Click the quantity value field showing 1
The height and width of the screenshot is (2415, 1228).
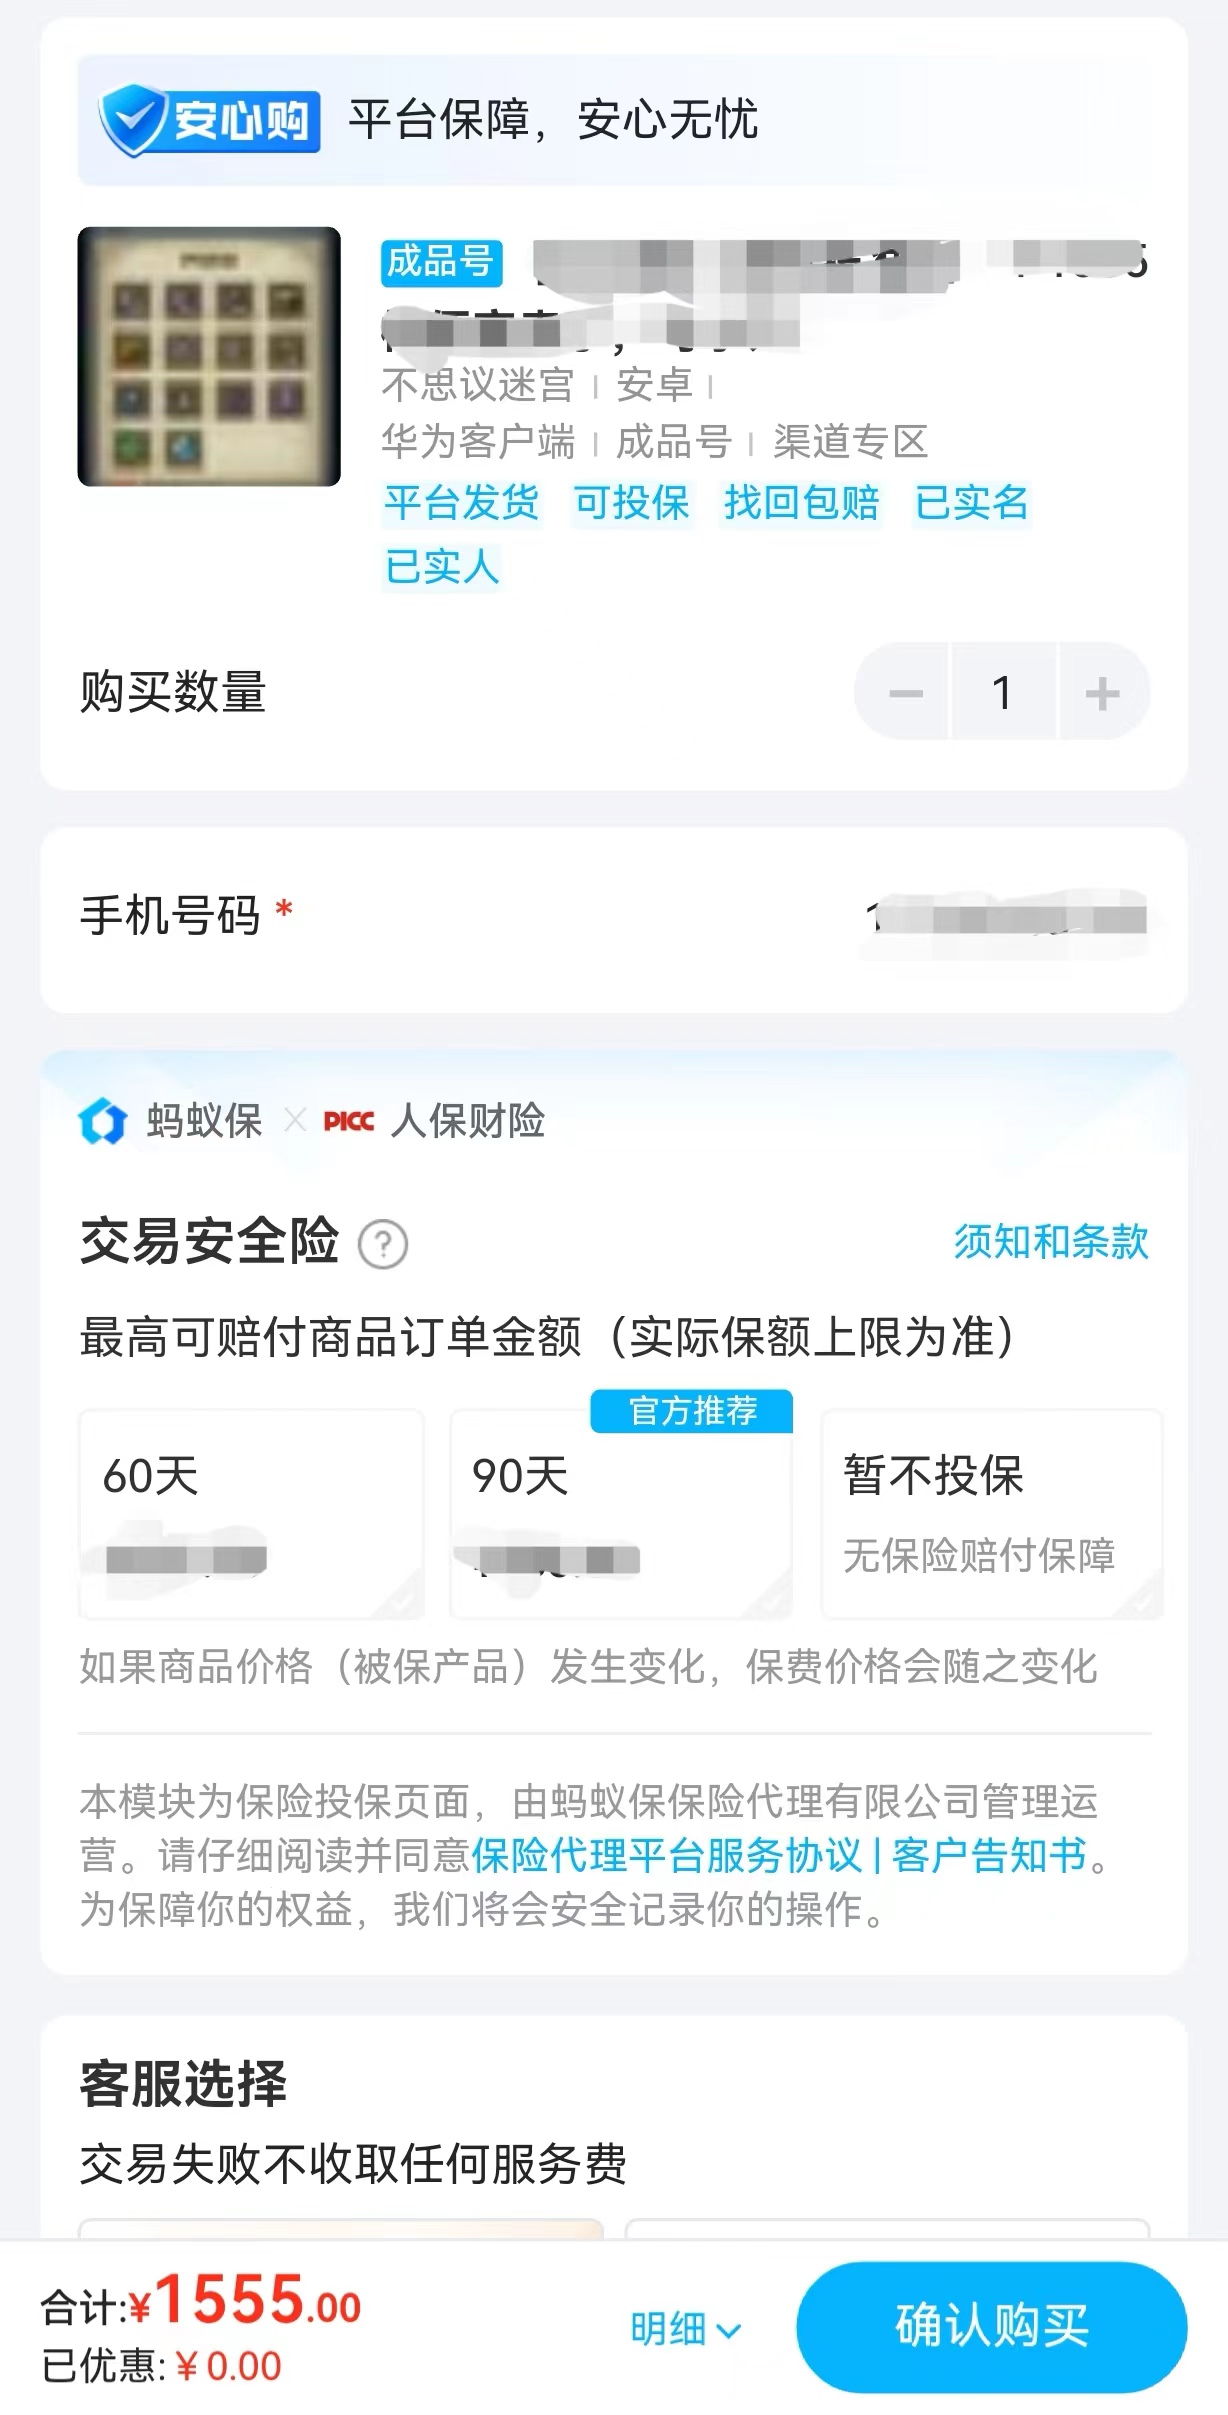click(x=1003, y=693)
